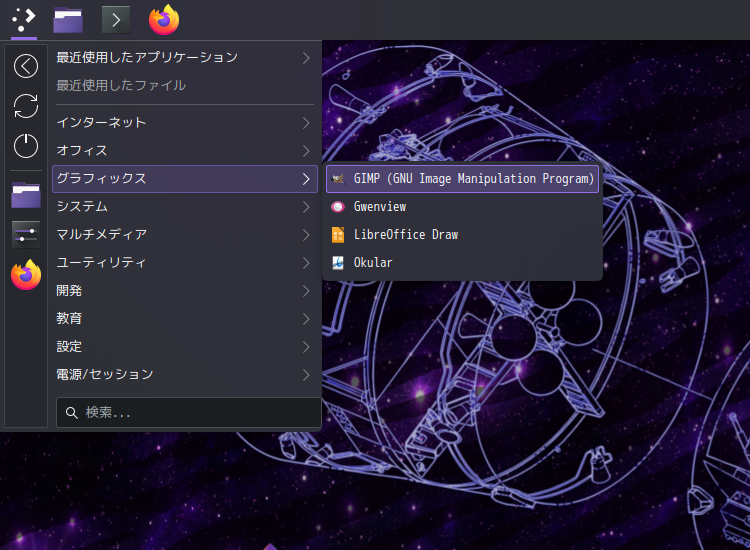
Task: Select the 教育 category
Action: [x=185, y=319]
